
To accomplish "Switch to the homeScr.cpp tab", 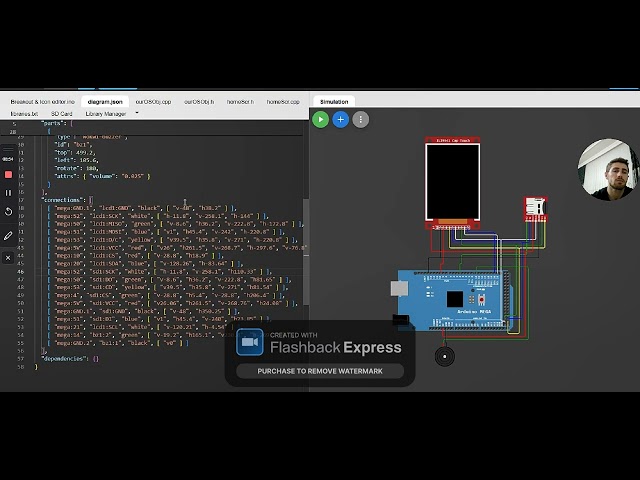I will pyautogui.click(x=283, y=102).
